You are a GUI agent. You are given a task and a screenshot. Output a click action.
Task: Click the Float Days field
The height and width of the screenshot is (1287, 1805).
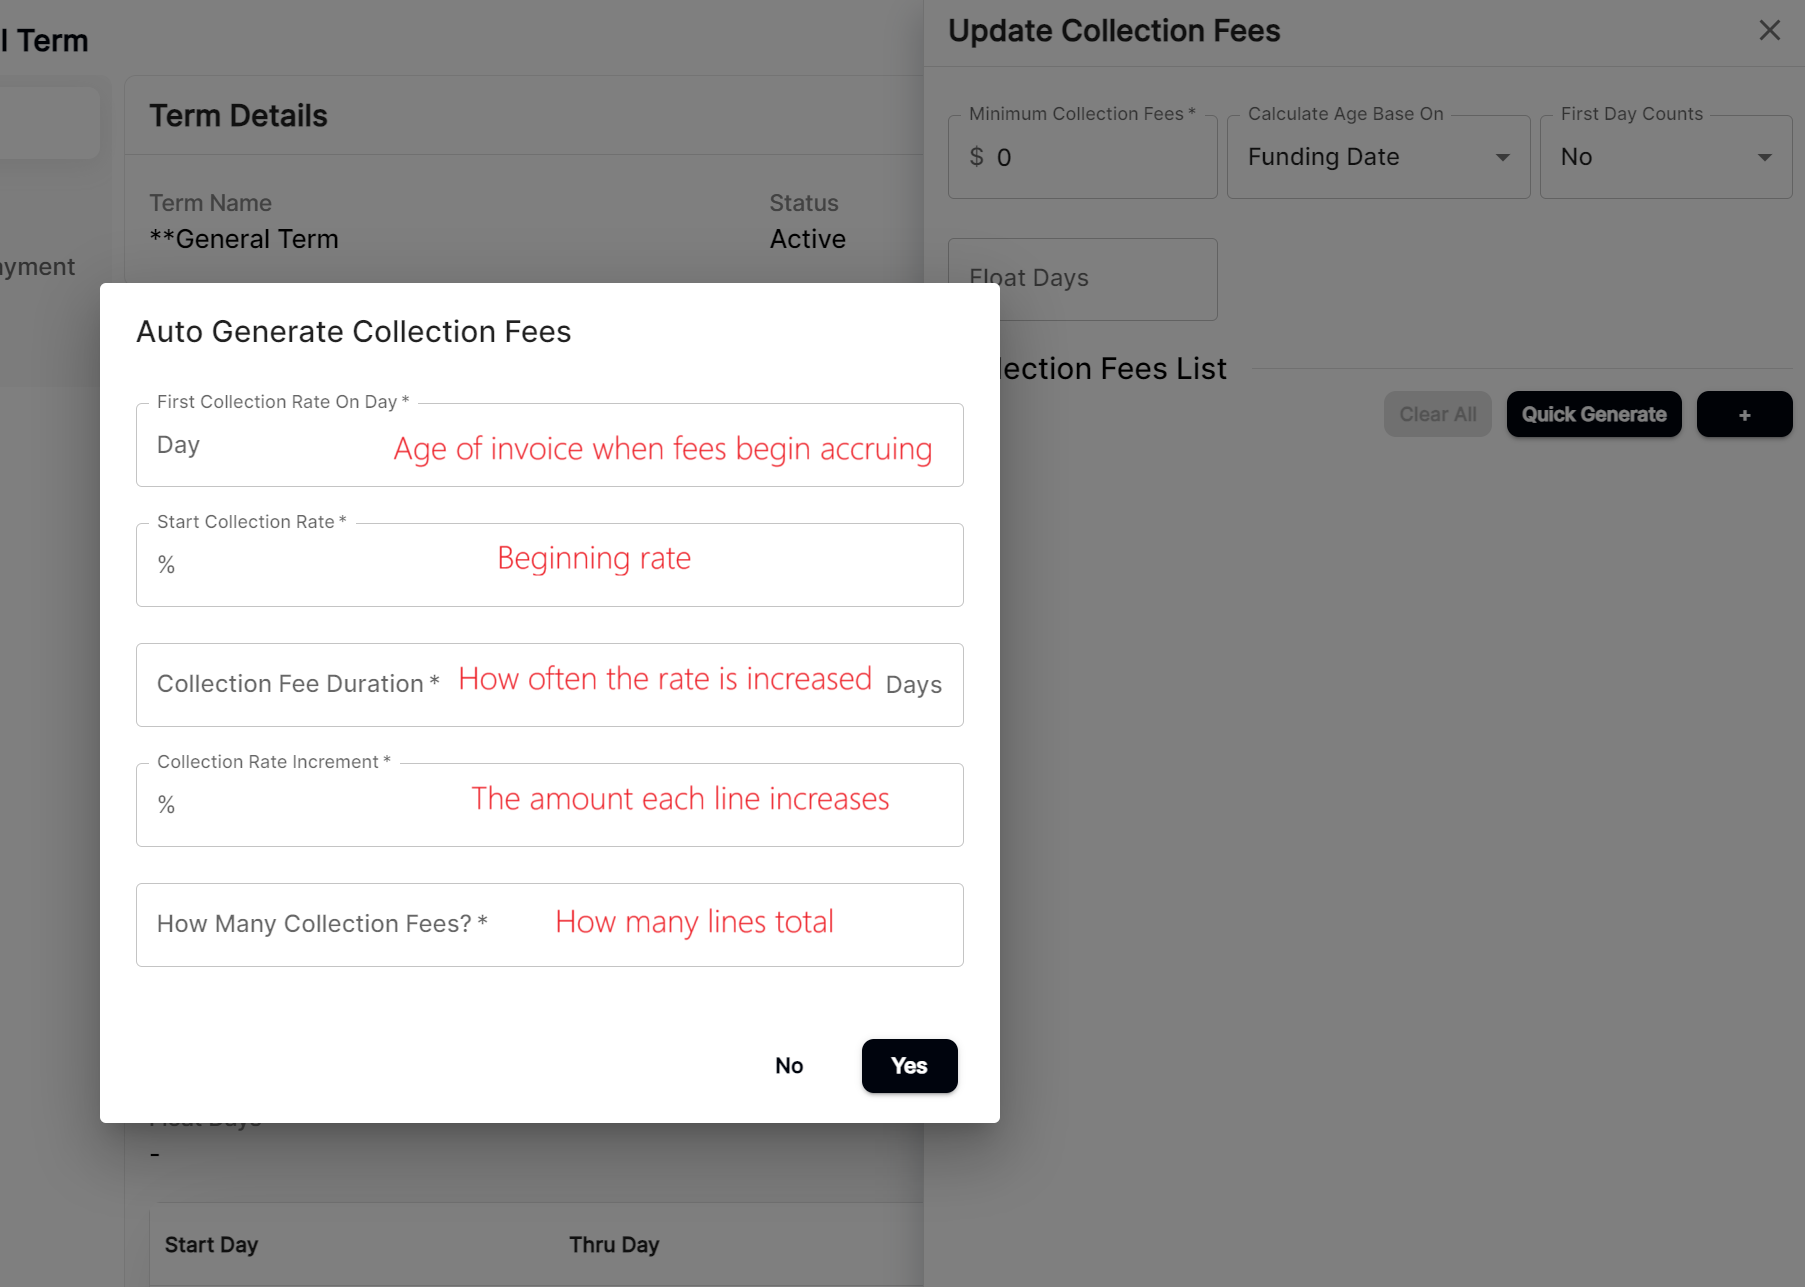1082,279
